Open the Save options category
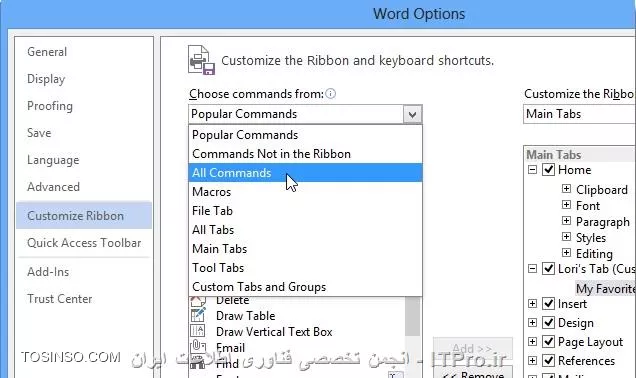Screen dimensions: 636x378 [x=84, y=133]
